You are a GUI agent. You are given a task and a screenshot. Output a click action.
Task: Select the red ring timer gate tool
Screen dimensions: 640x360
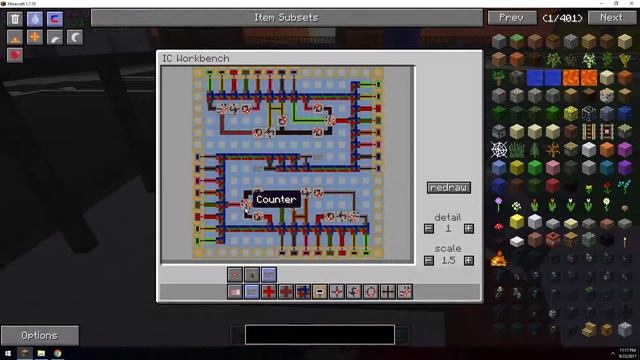(371, 292)
